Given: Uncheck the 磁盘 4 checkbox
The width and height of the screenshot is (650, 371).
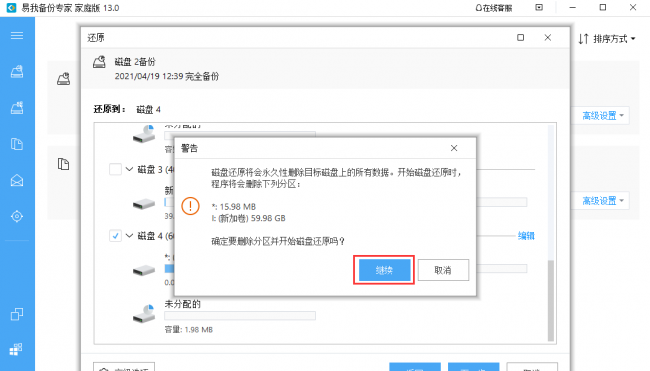Looking at the screenshot, I should pos(115,236).
